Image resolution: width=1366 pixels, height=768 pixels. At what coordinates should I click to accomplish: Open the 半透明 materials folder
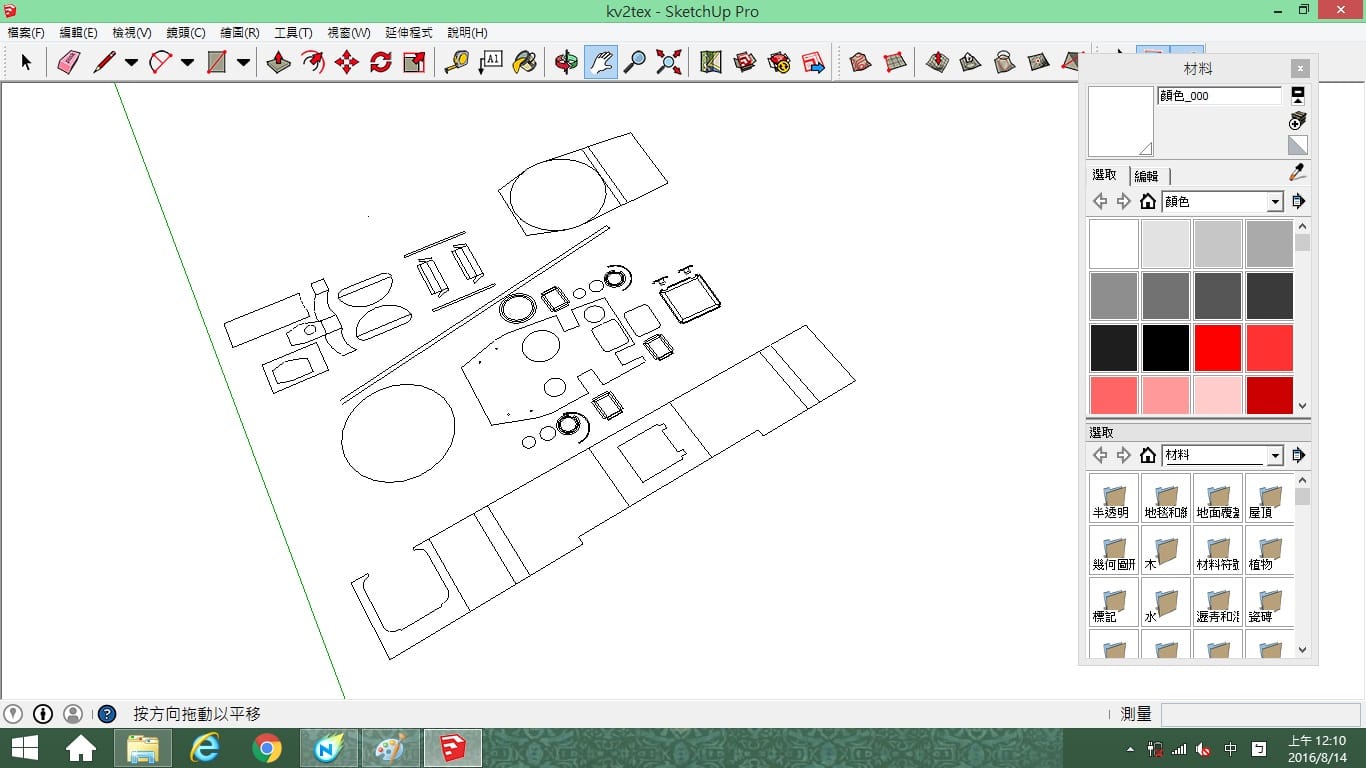1114,498
